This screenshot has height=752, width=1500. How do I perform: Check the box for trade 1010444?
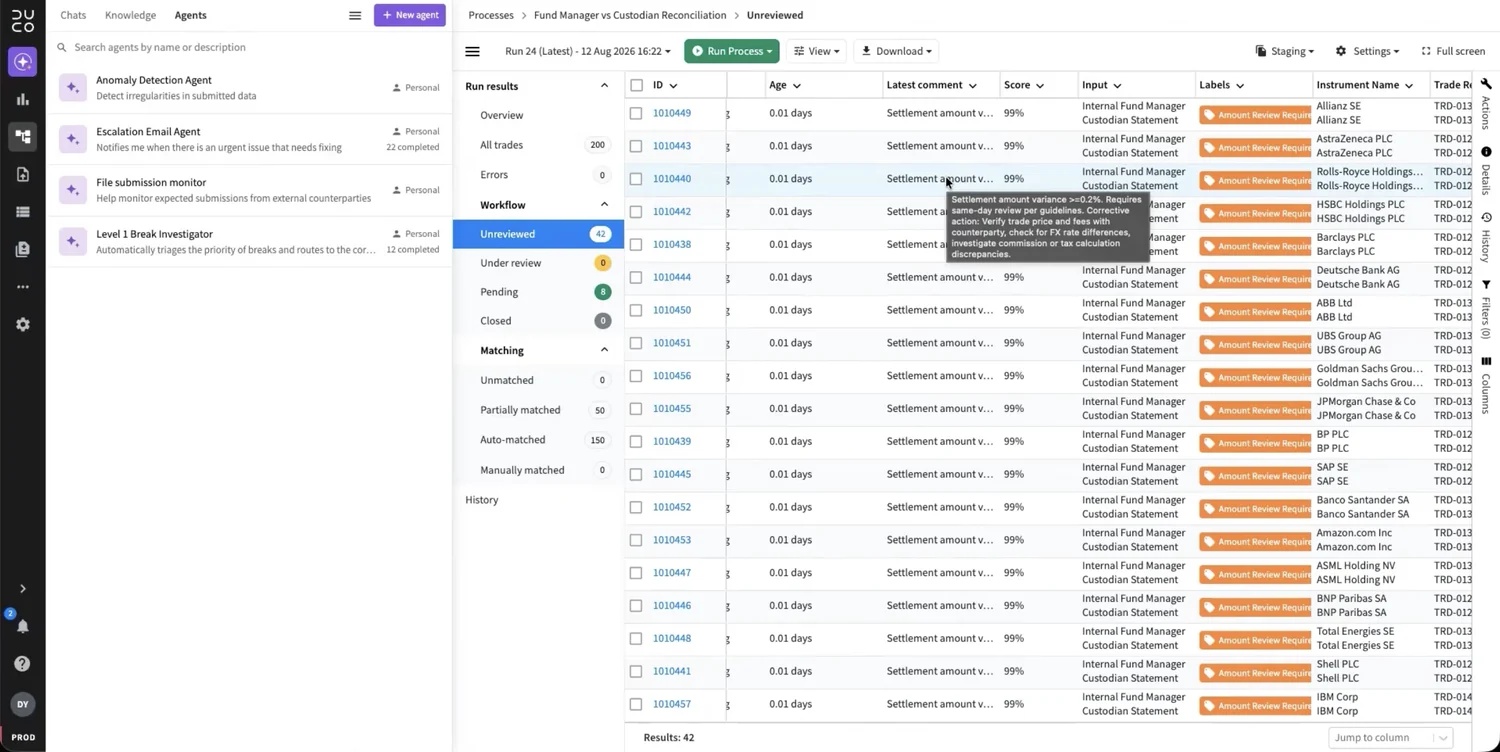point(636,278)
